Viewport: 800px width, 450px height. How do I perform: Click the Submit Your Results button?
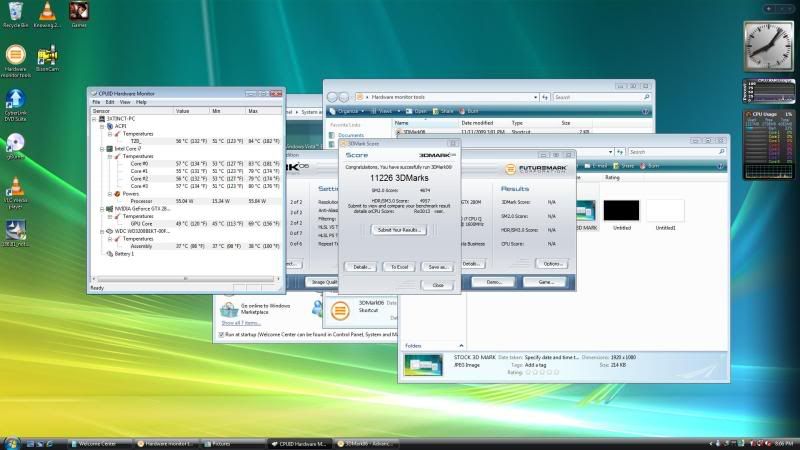[x=398, y=230]
